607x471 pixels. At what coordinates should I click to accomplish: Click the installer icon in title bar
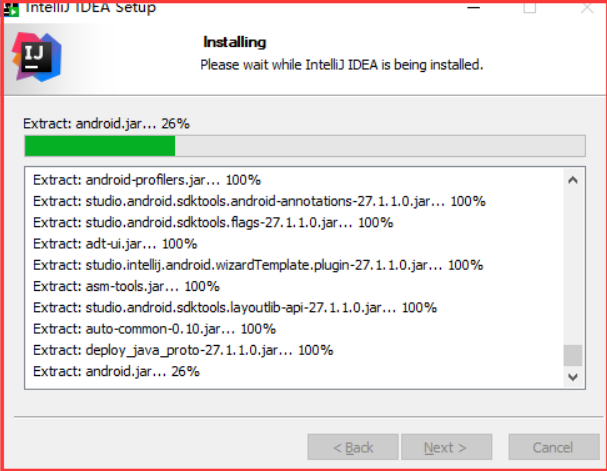[x=11, y=9]
